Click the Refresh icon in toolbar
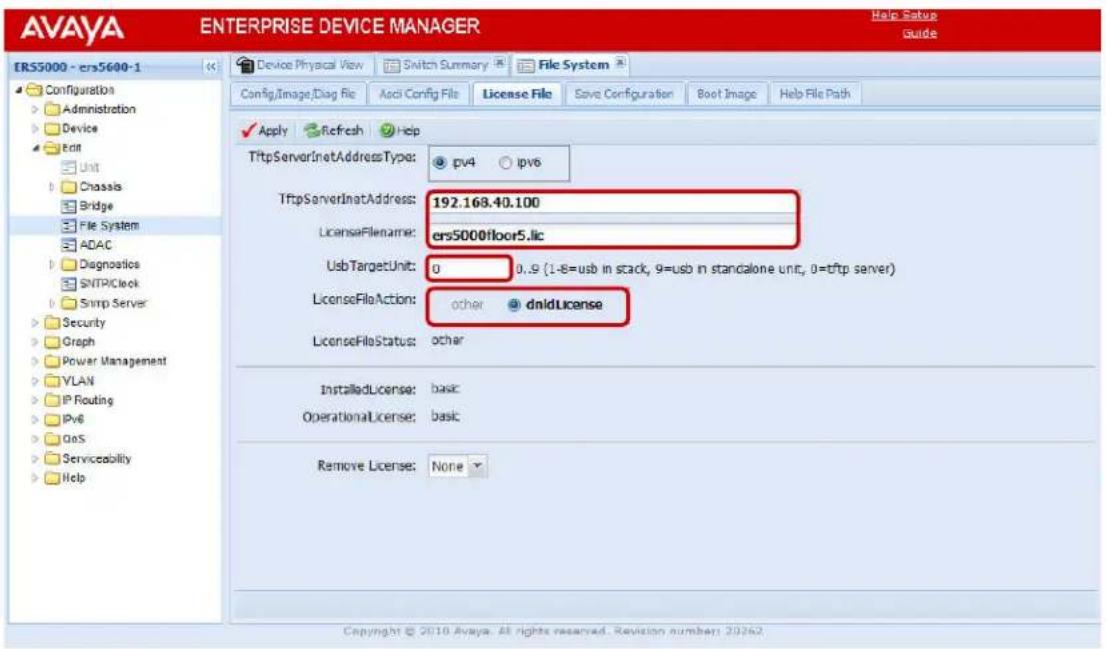The image size is (1106, 649). tap(312, 131)
